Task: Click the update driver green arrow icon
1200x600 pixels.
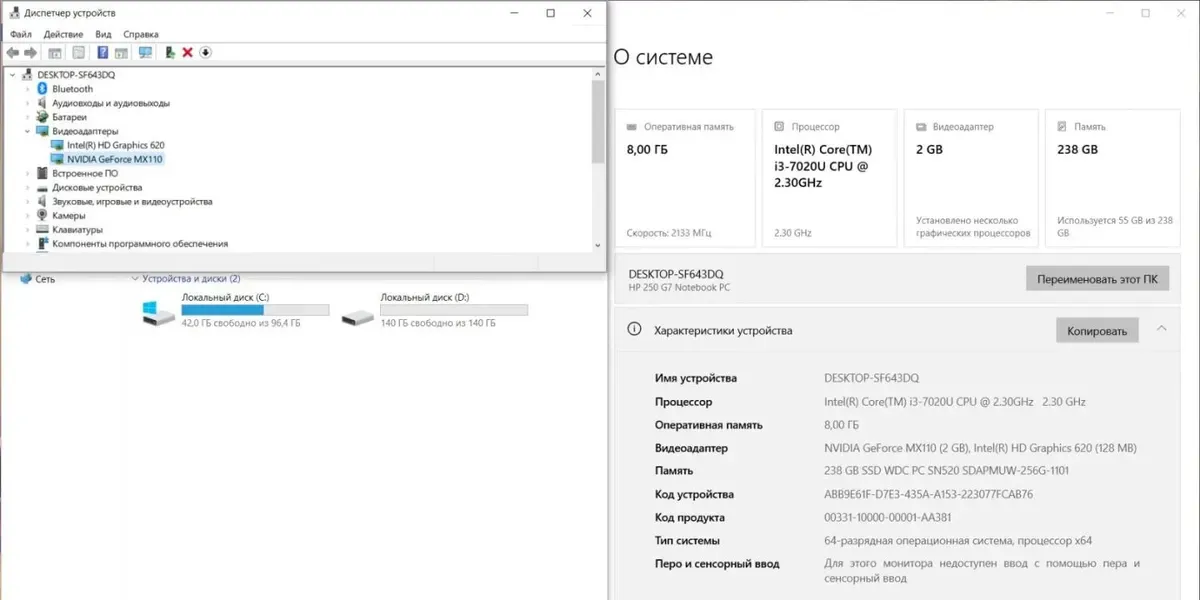Action: [x=170, y=52]
